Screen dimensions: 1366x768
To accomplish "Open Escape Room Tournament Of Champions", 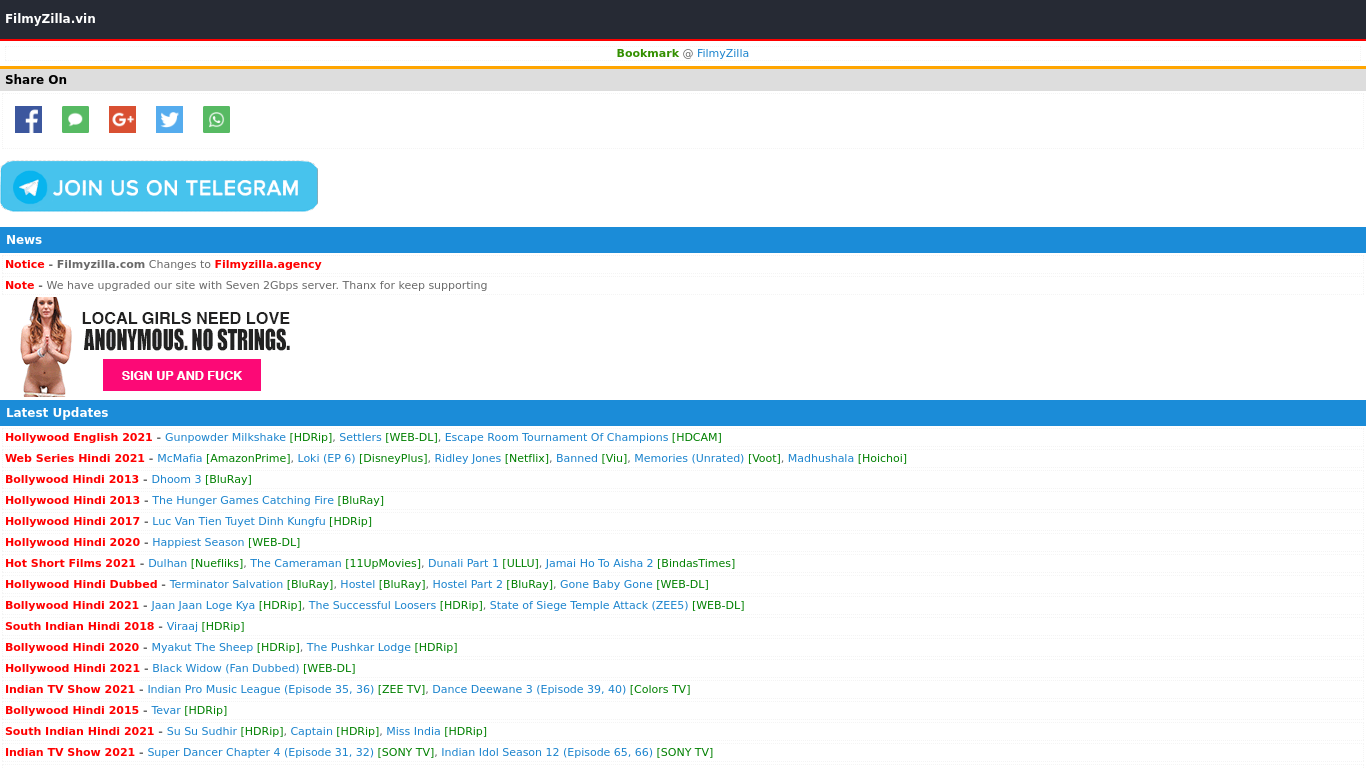I will point(556,438).
